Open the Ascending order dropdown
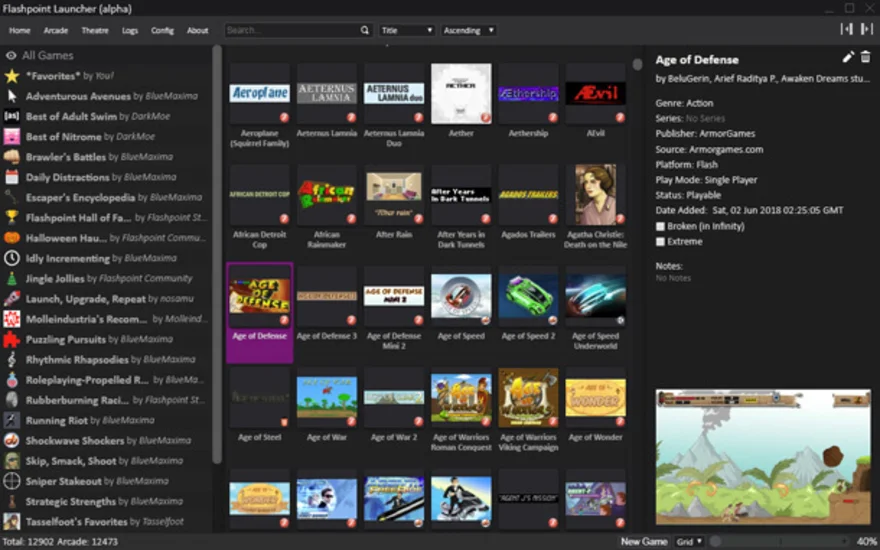 coord(469,30)
